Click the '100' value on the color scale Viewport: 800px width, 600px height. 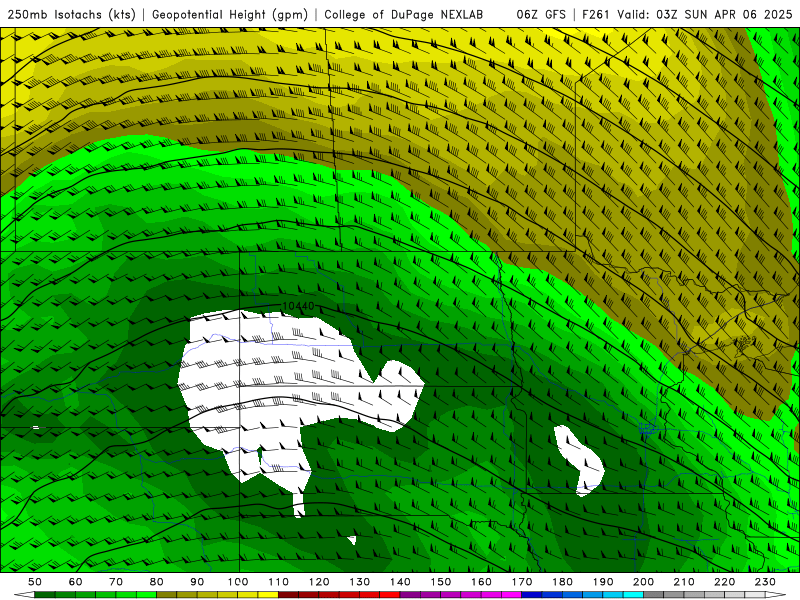238,582
